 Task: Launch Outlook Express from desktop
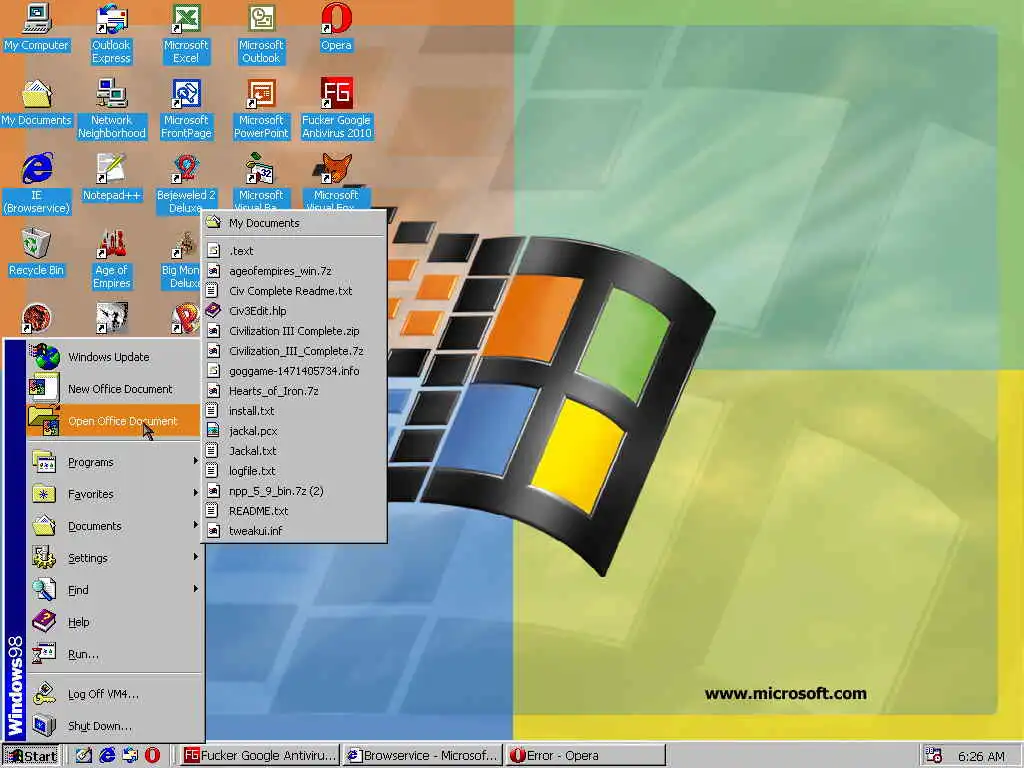[111, 34]
